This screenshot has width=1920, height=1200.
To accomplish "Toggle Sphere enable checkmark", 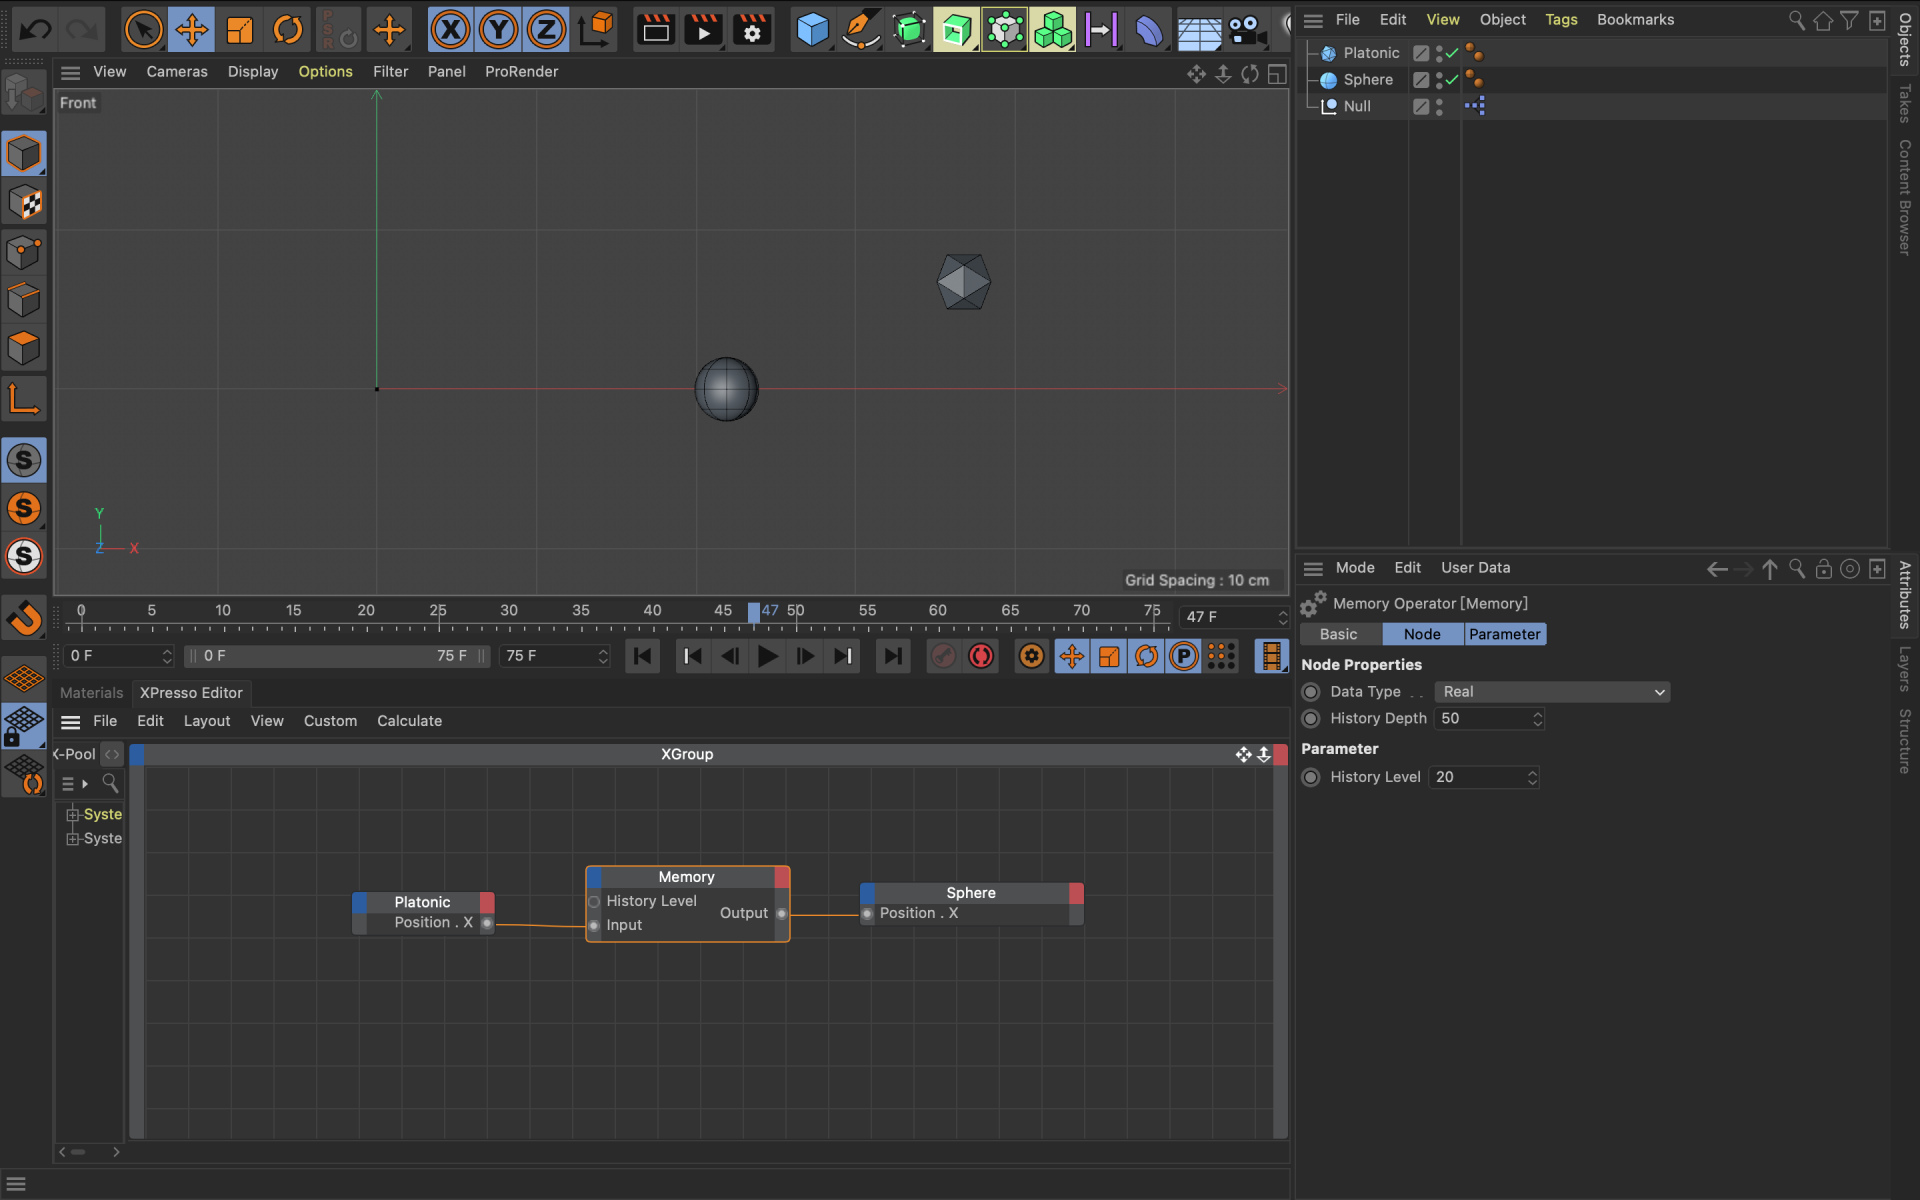I will click(1452, 80).
